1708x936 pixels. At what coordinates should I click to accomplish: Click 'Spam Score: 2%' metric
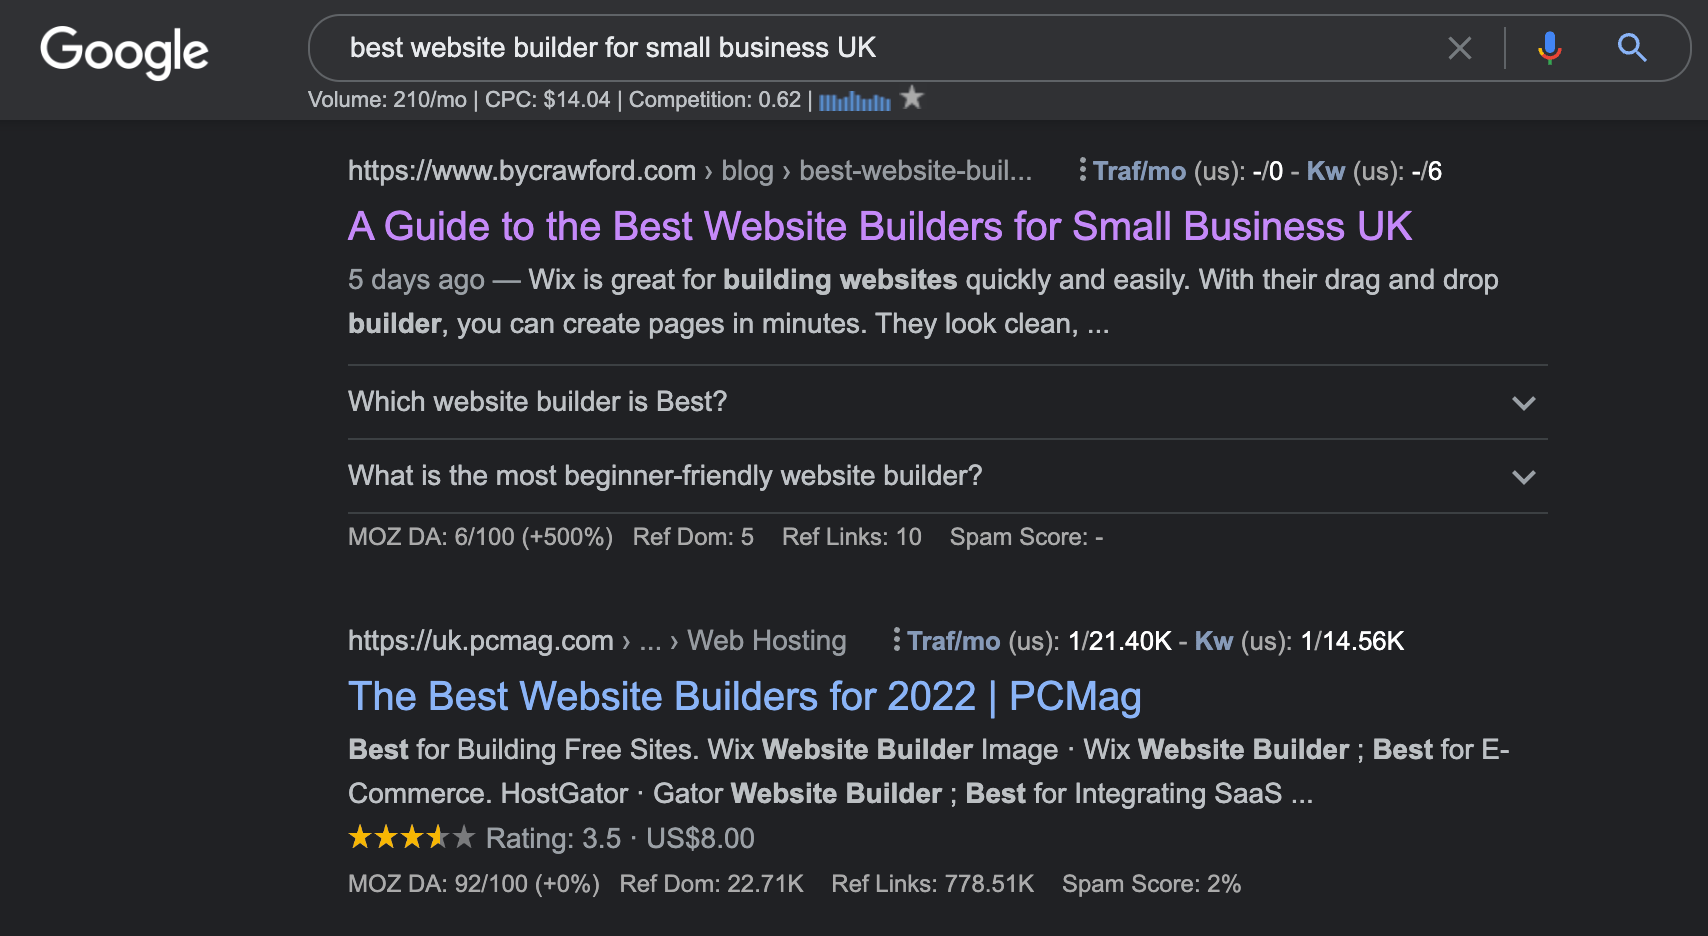point(1151,884)
